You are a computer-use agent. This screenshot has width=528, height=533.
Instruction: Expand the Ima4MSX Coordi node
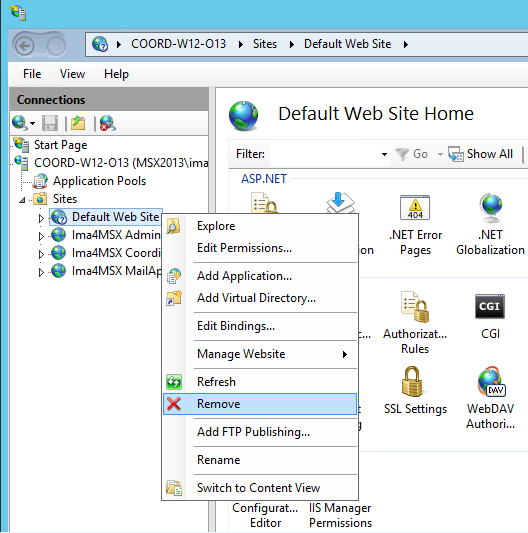click(41, 254)
